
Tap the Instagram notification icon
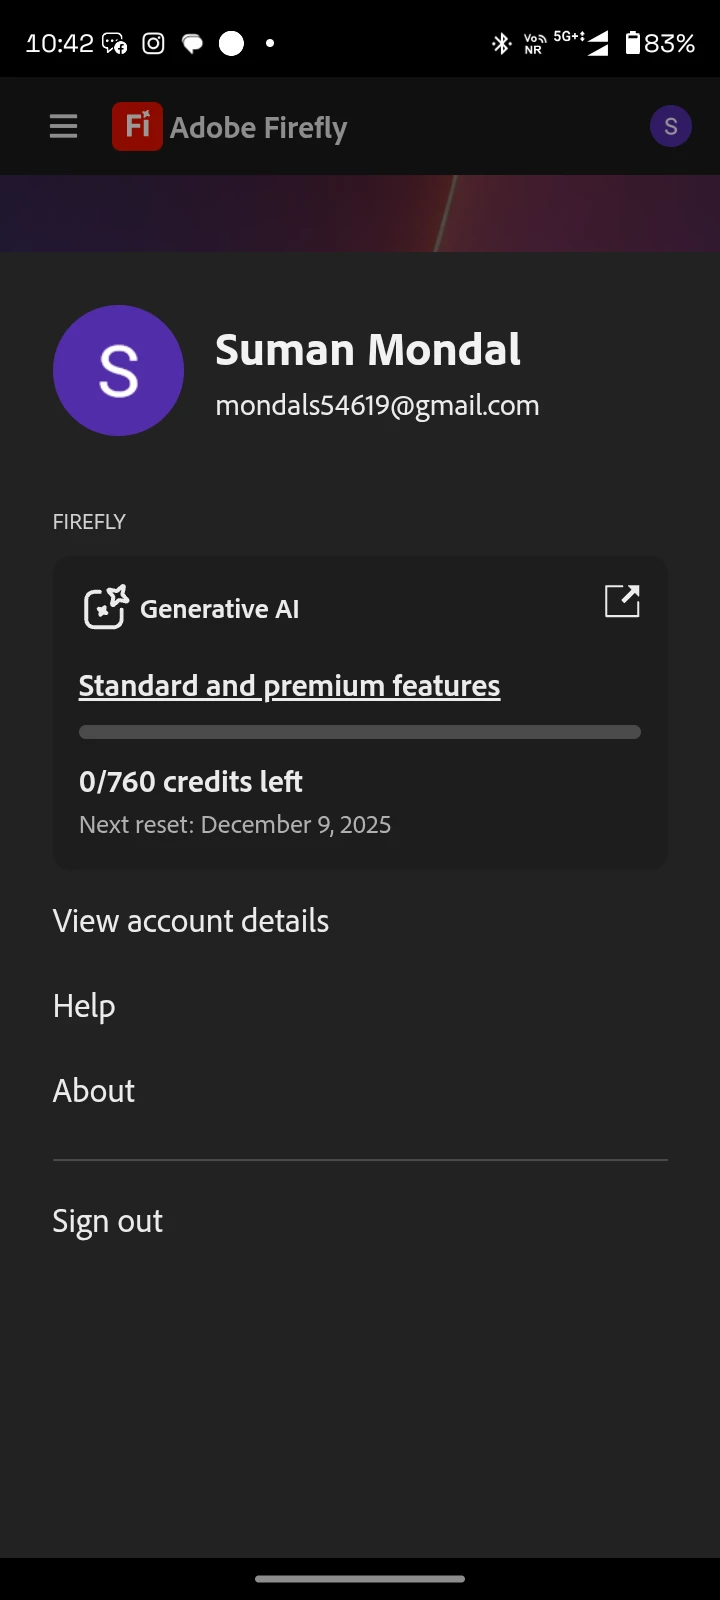153,43
